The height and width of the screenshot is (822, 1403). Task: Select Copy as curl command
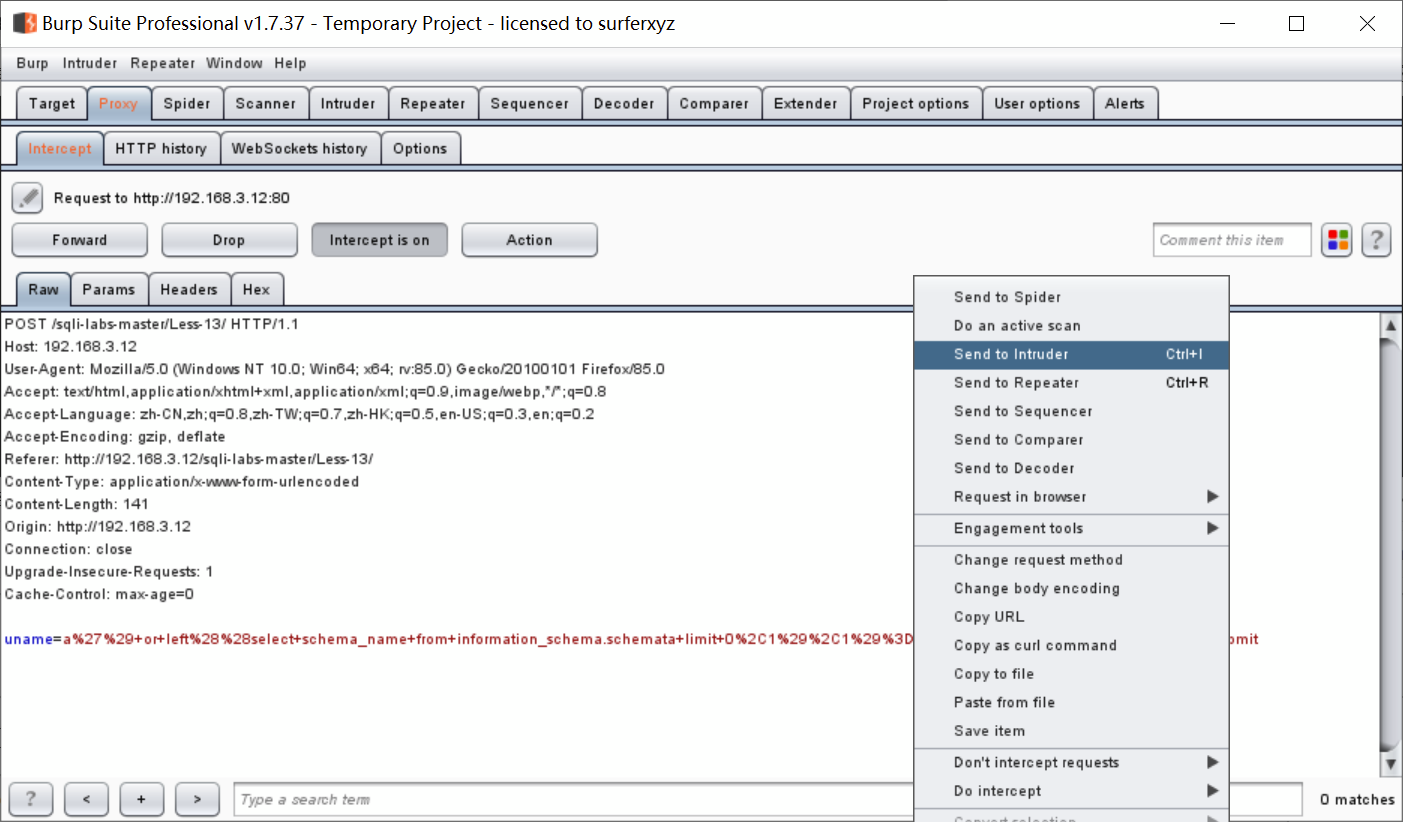pyautogui.click(x=1071, y=646)
